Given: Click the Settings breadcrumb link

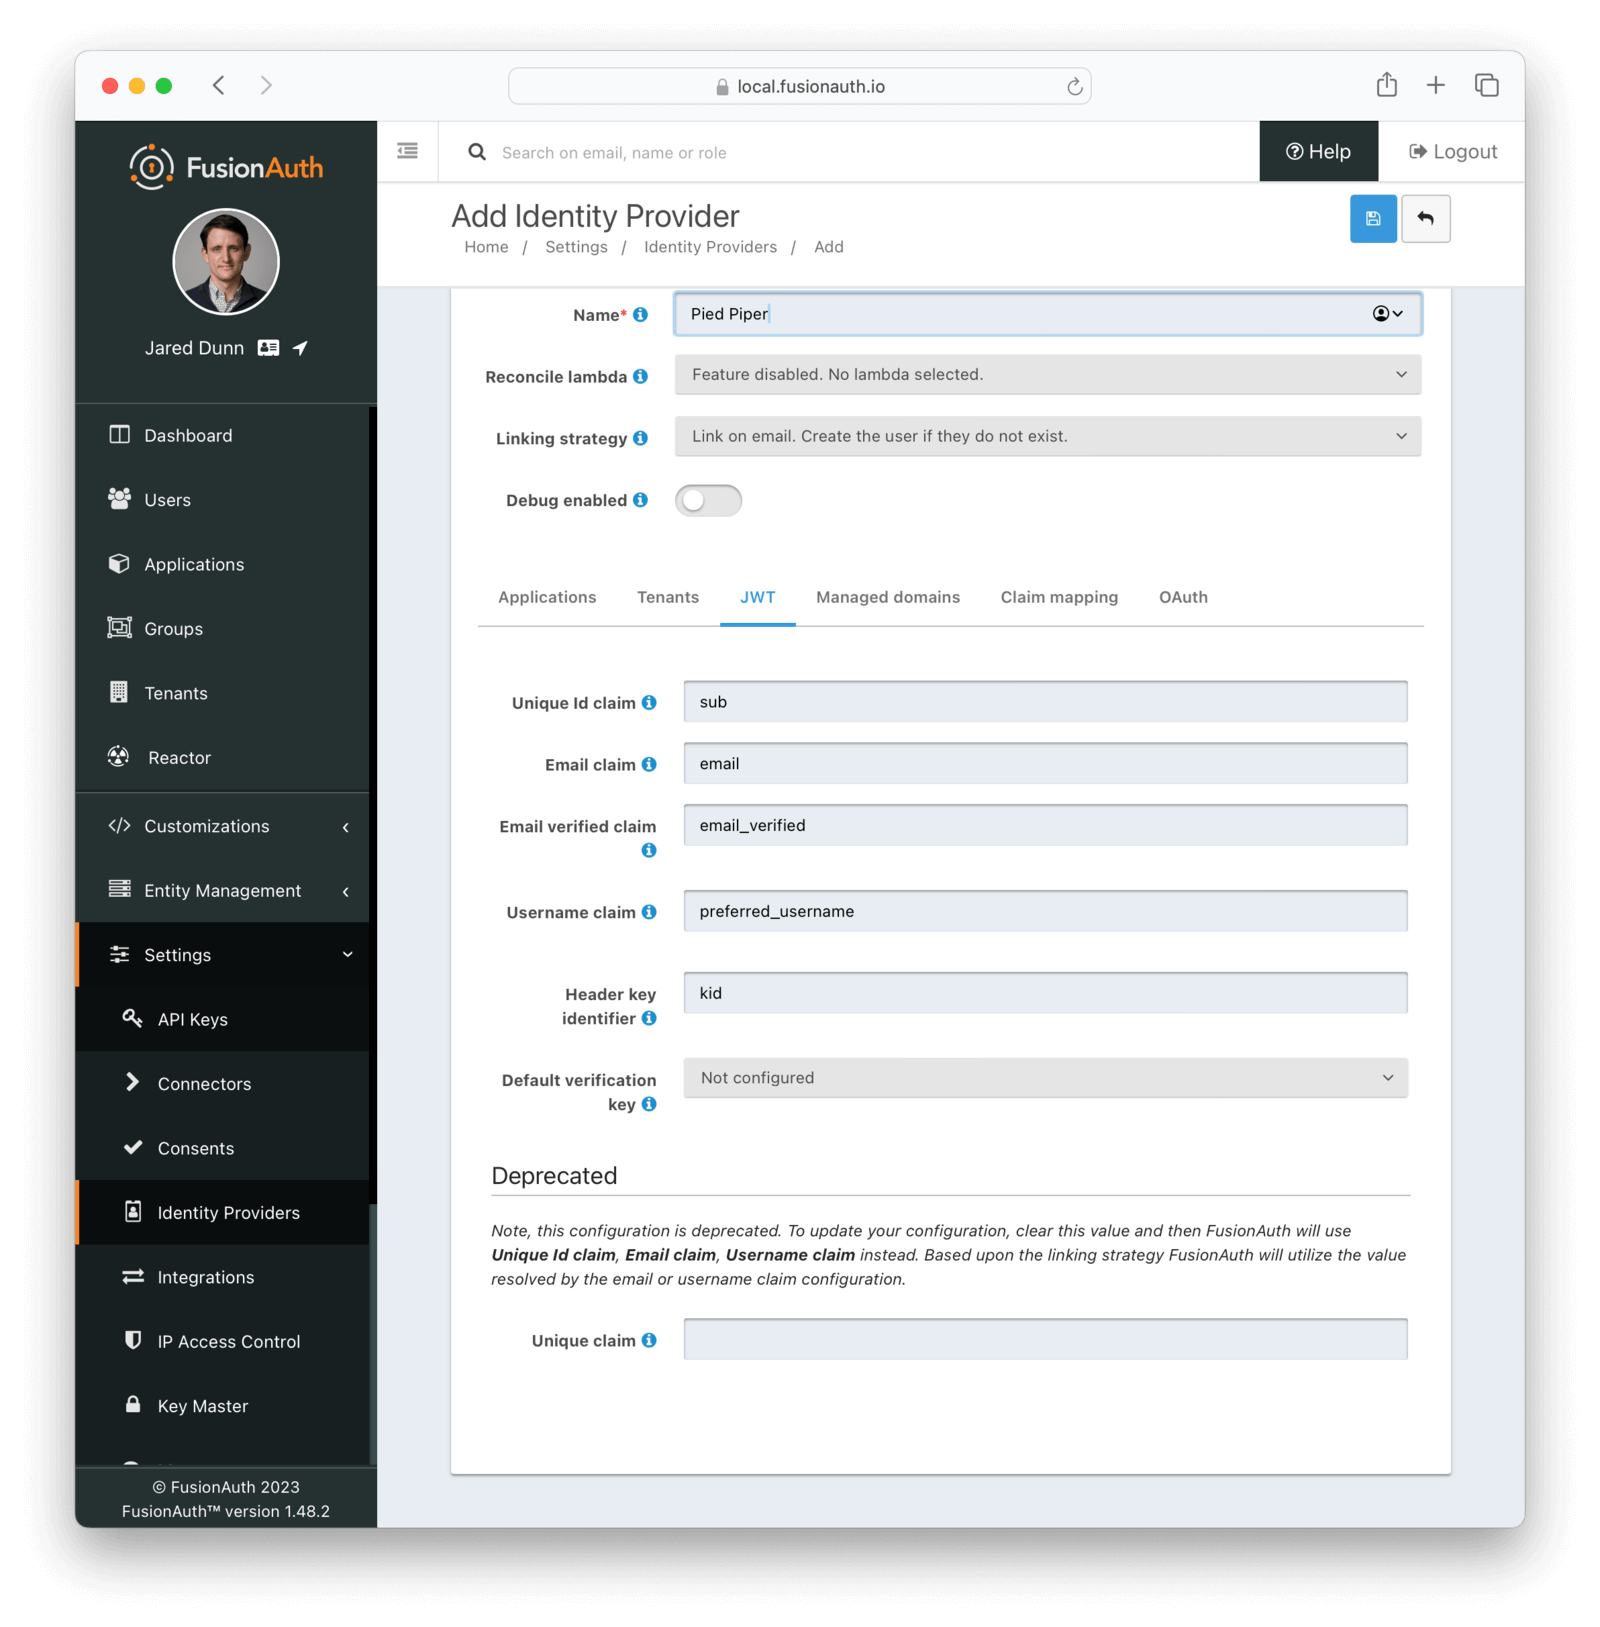Looking at the screenshot, I should pos(576,248).
